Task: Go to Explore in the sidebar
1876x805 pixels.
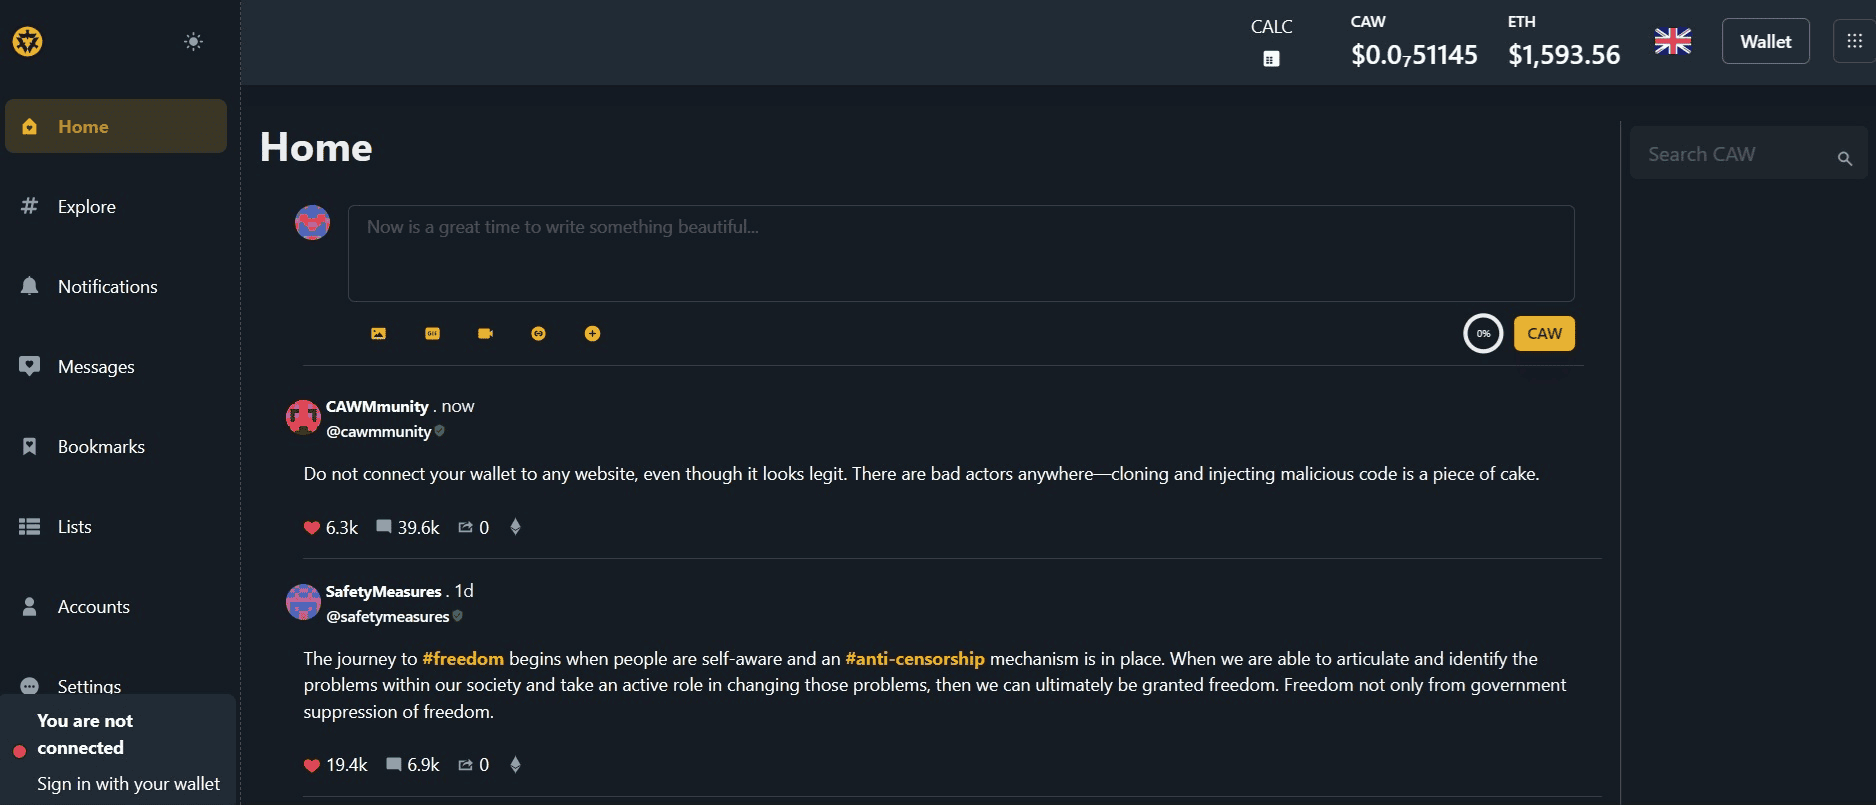Action: pos(86,207)
